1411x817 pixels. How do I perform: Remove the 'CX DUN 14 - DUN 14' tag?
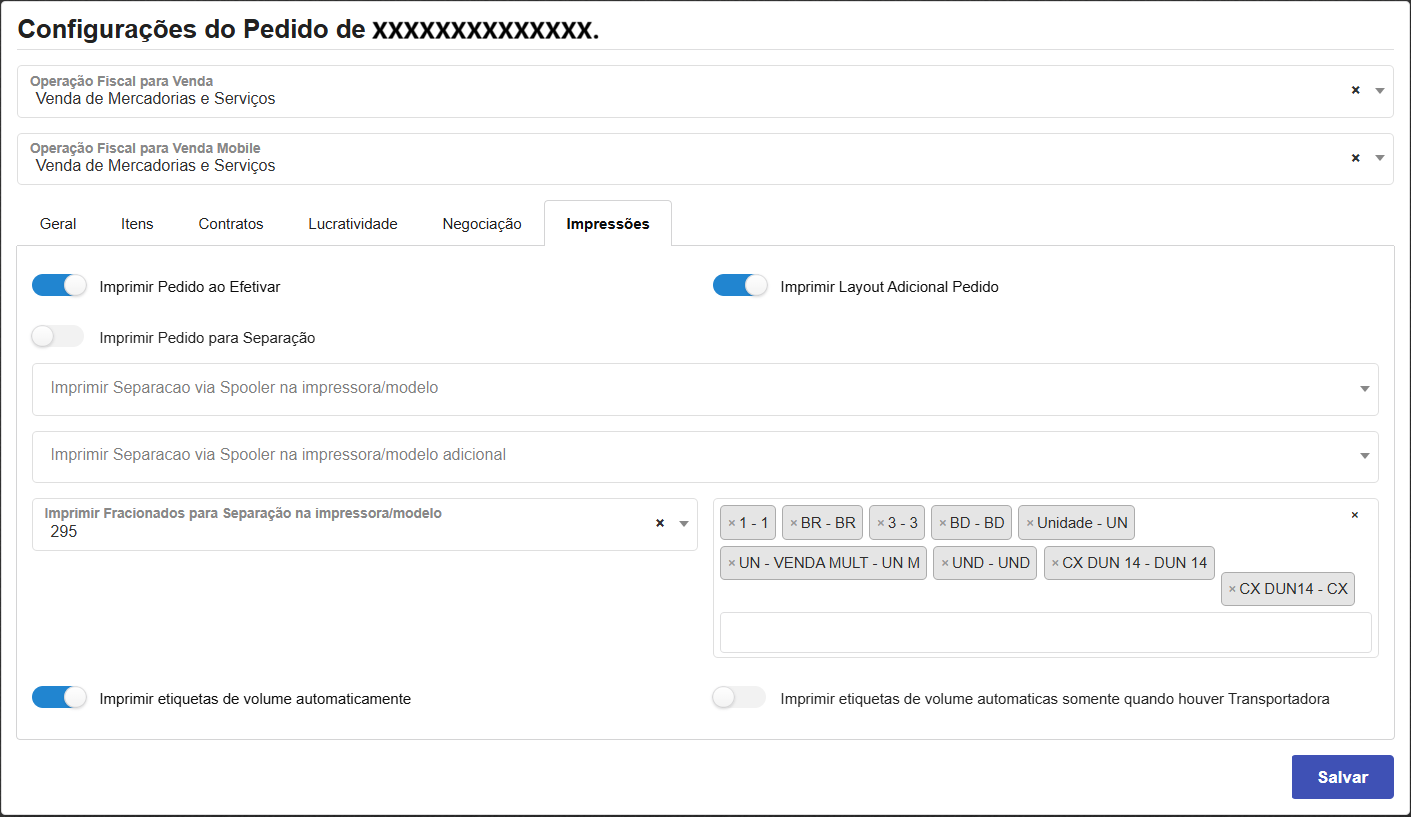tap(1054, 563)
